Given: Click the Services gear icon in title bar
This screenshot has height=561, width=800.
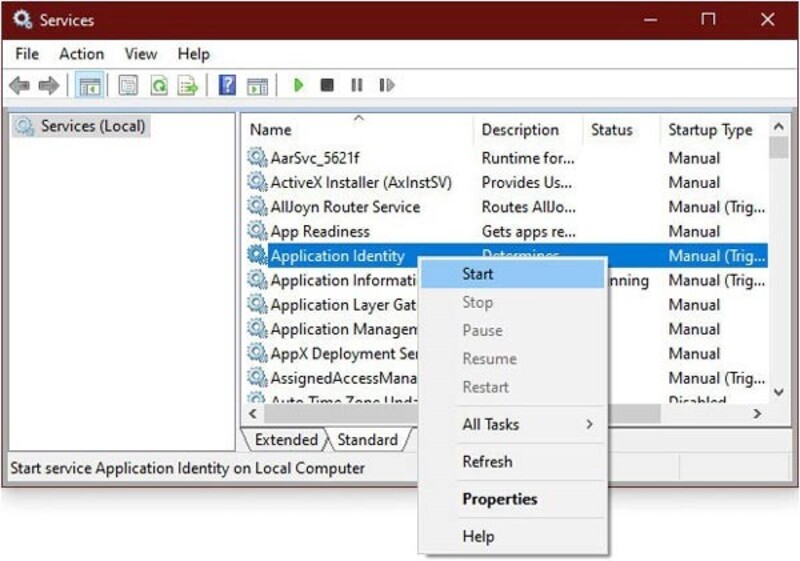Looking at the screenshot, I should 22,19.
